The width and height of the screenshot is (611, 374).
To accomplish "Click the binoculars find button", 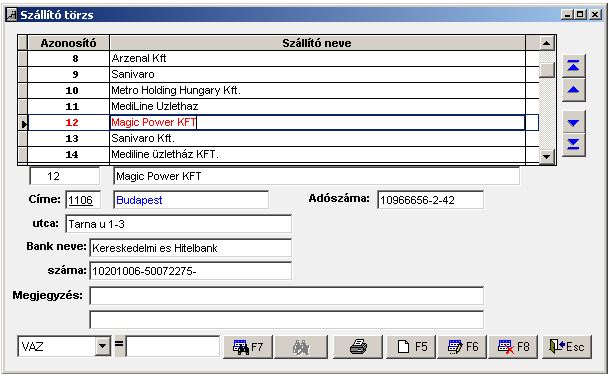I will 301,347.
